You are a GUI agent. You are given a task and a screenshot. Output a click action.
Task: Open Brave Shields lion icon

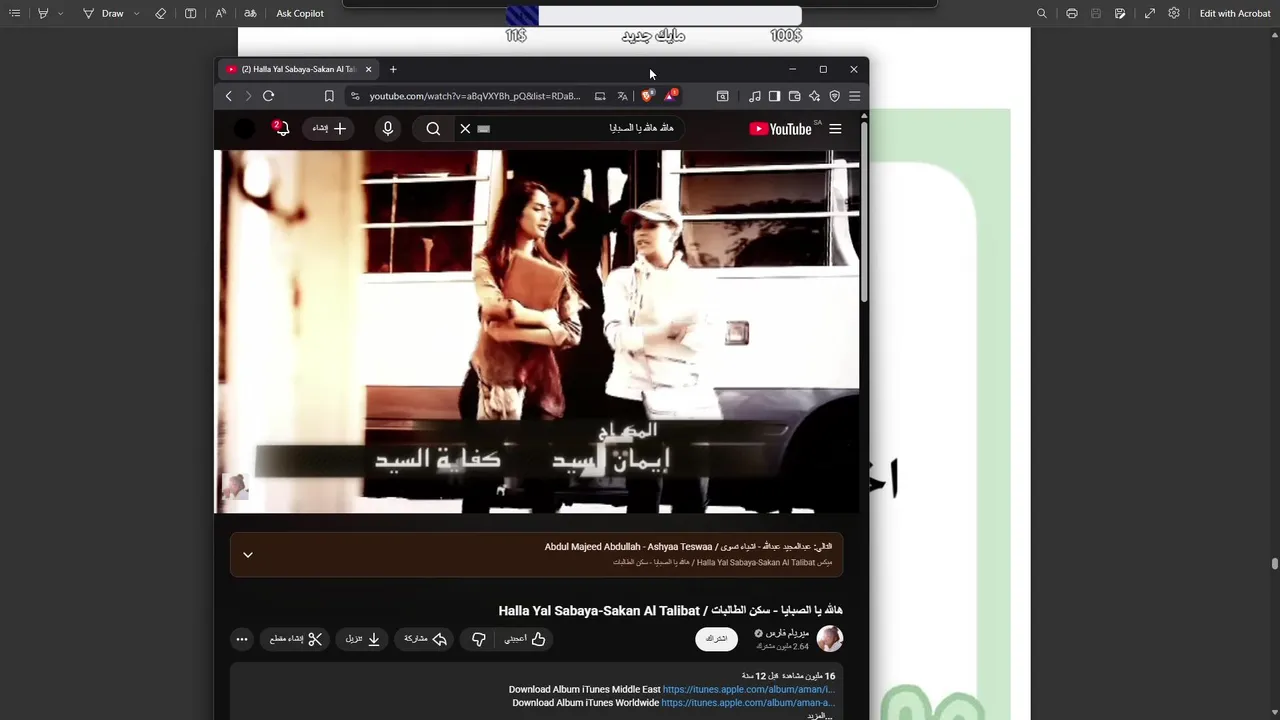click(x=647, y=96)
